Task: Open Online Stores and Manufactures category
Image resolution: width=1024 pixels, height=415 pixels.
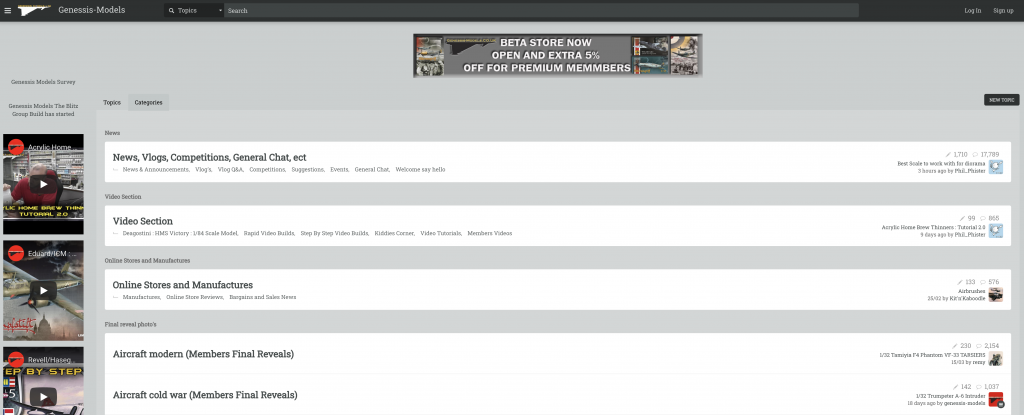Action: pos(182,285)
